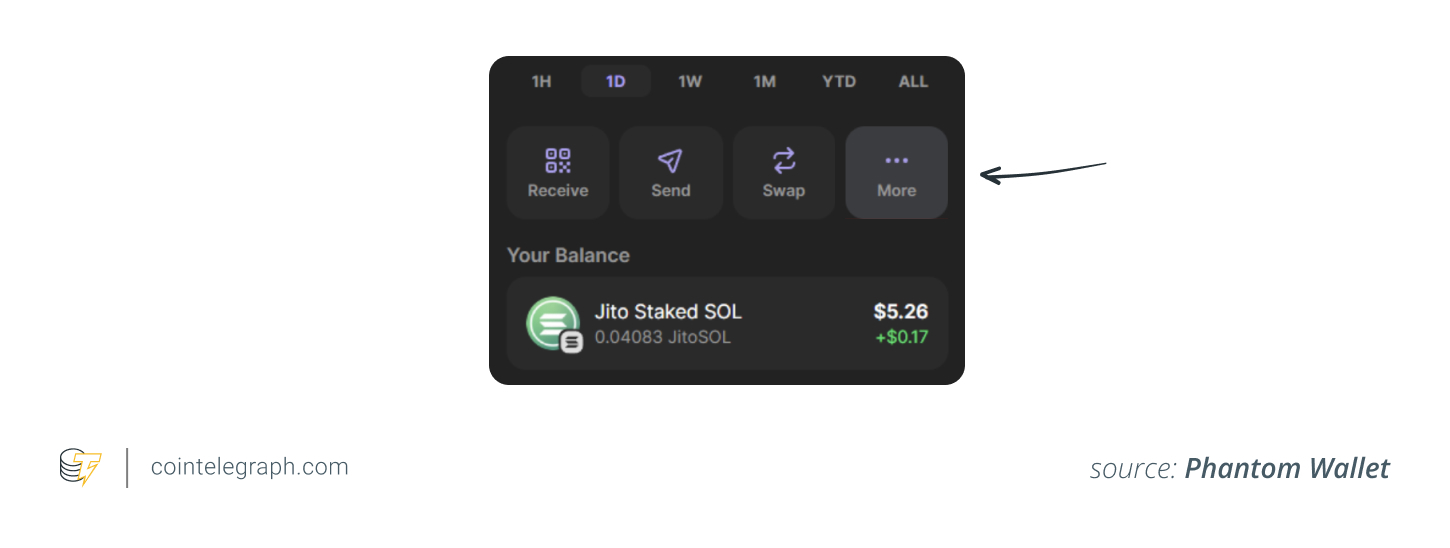Open the cointelegraph.com link
The width and height of the screenshot is (1450, 548).
[249, 467]
